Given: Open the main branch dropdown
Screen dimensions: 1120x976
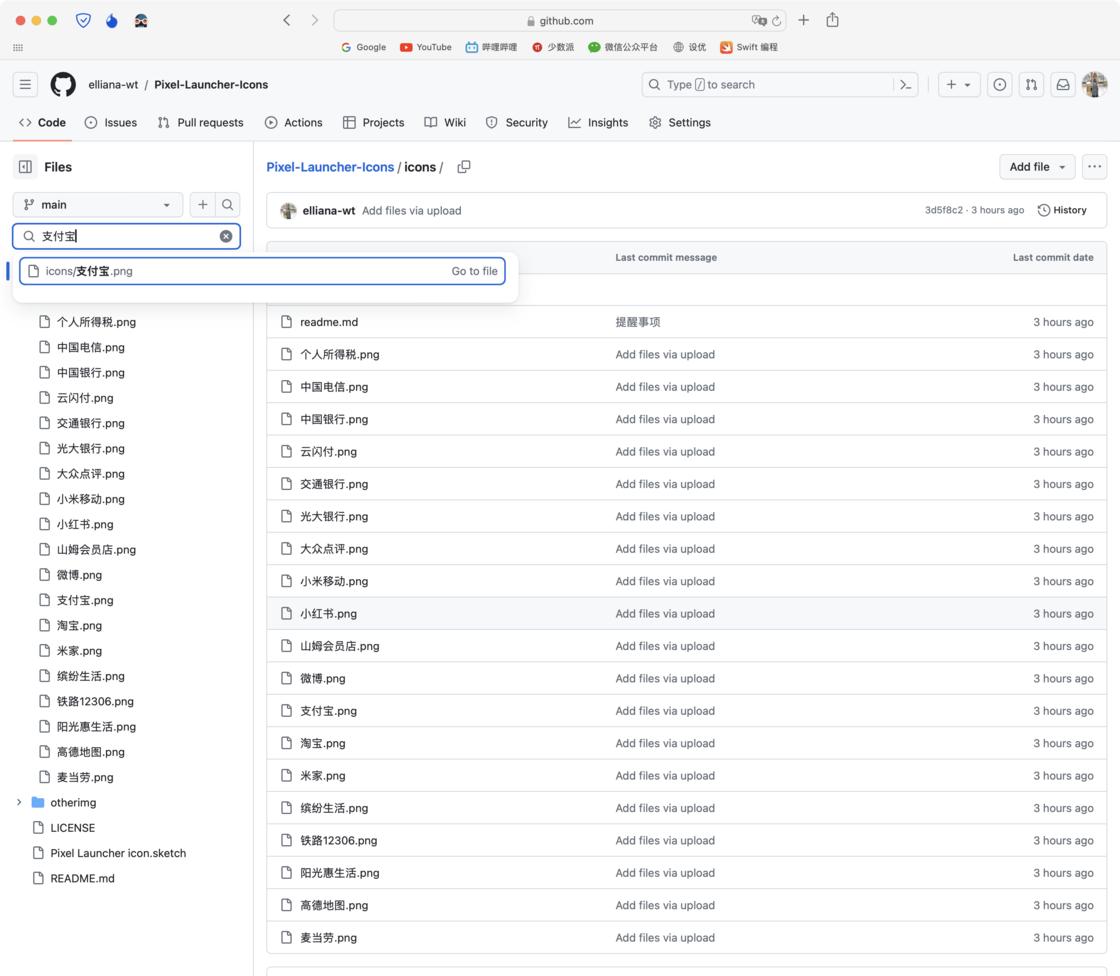Looking at the screenshot, I should click(x=98, y=205).
